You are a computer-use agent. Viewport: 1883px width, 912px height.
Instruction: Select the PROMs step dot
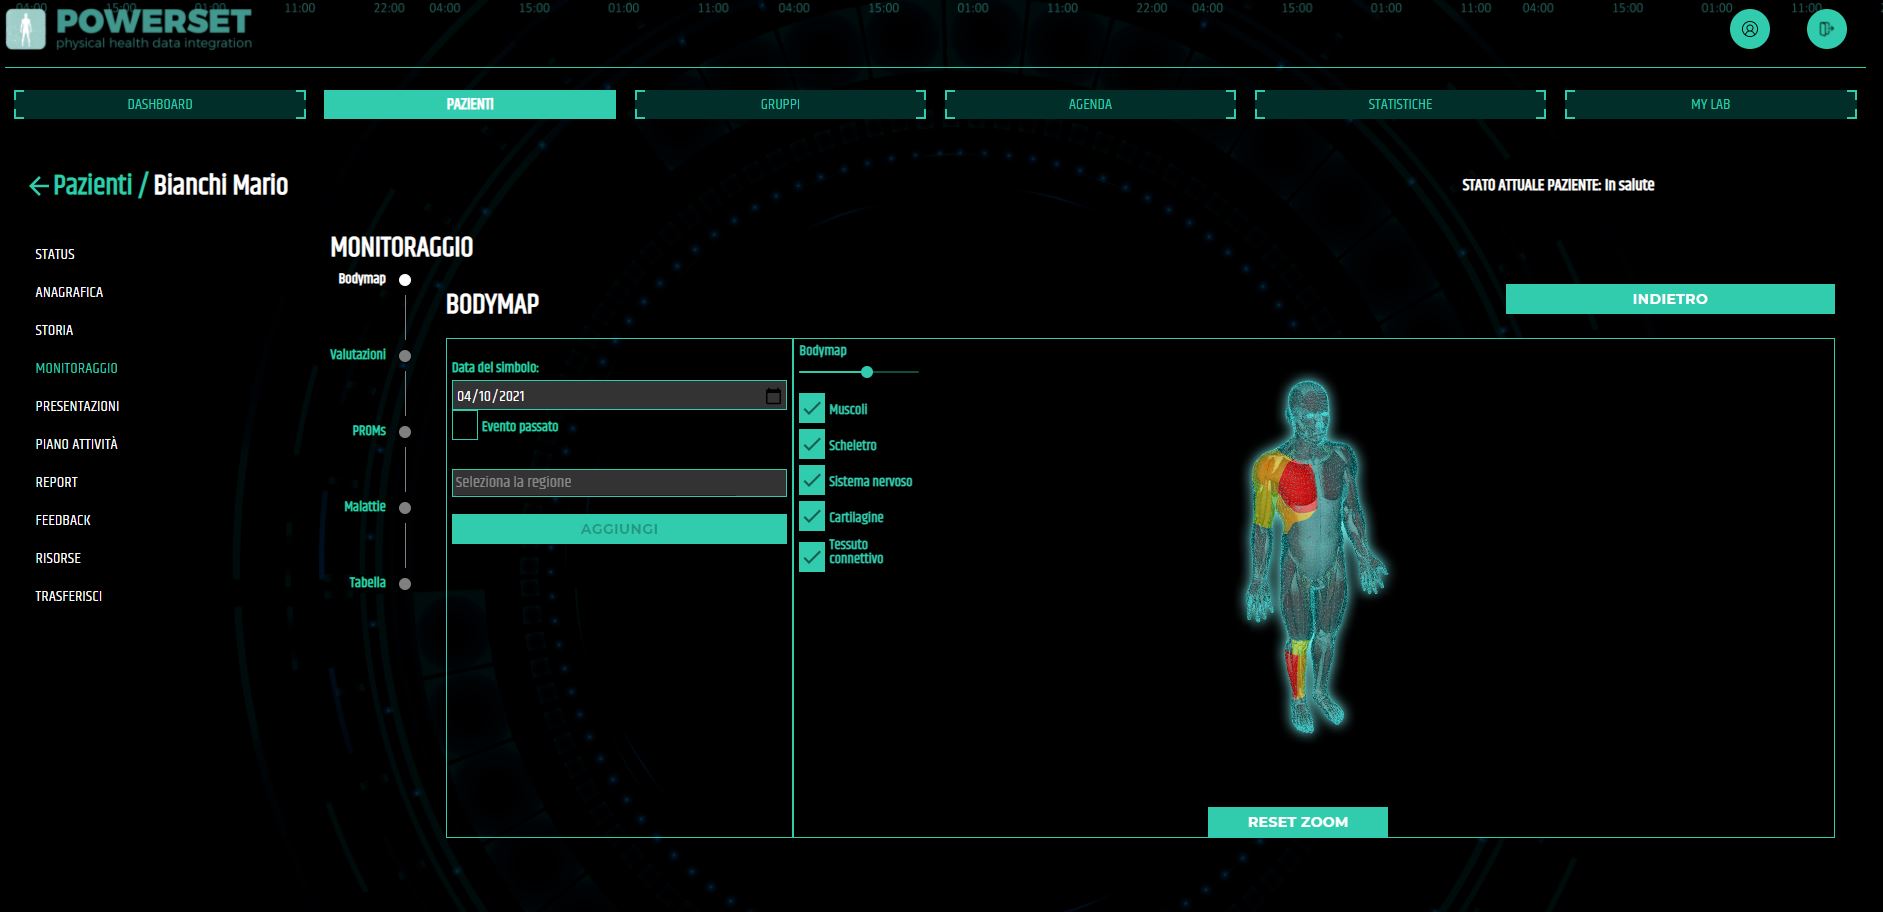(405, 432)
